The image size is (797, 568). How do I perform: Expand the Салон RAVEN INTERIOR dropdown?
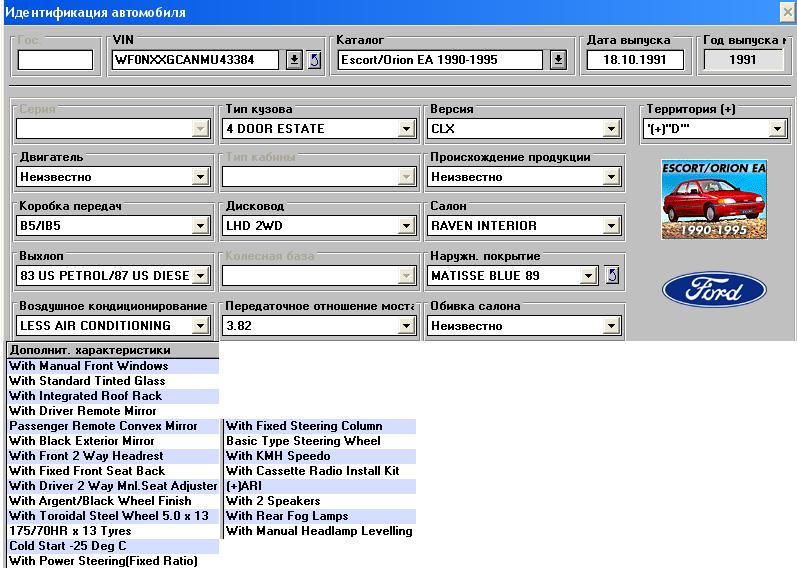tap(611, 226)
